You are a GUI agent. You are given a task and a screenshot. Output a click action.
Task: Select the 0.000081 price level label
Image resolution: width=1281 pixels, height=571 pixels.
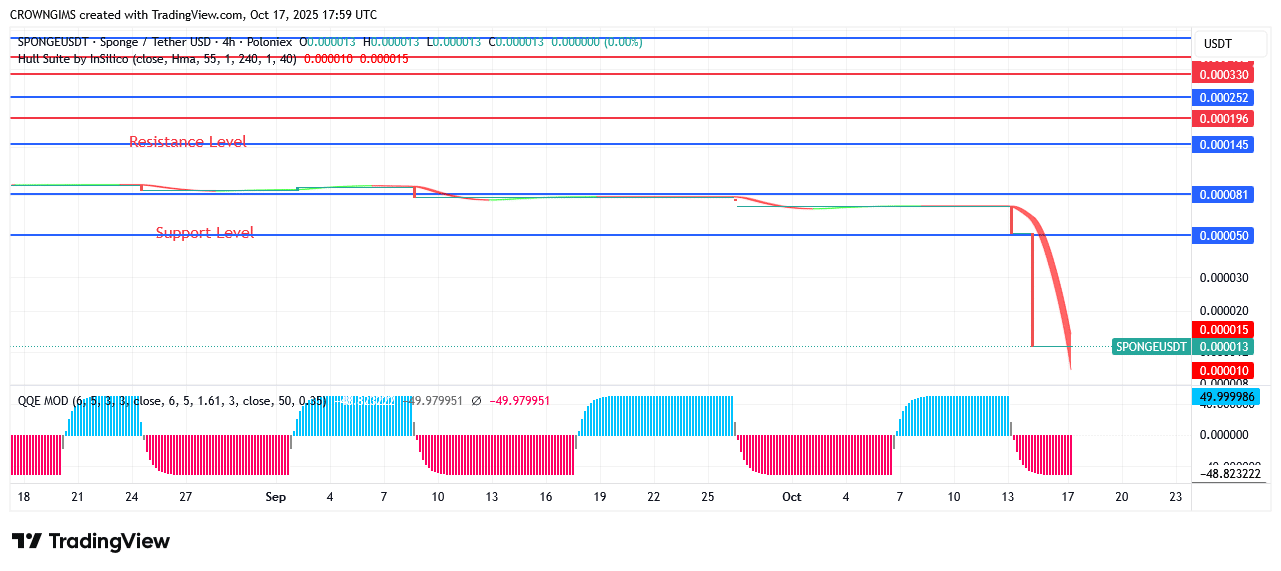[x=1224, y=194]
